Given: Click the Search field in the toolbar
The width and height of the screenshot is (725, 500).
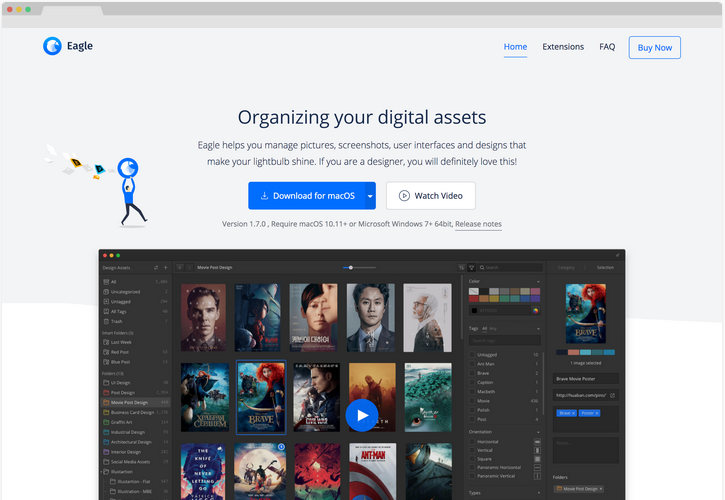Looking at the screenshot, I should click(510, 267).
